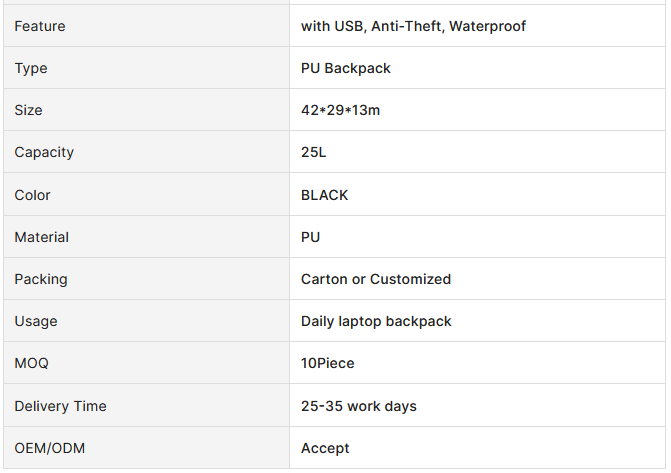
Task: Click the Material row label
Action: pos(42,237)
